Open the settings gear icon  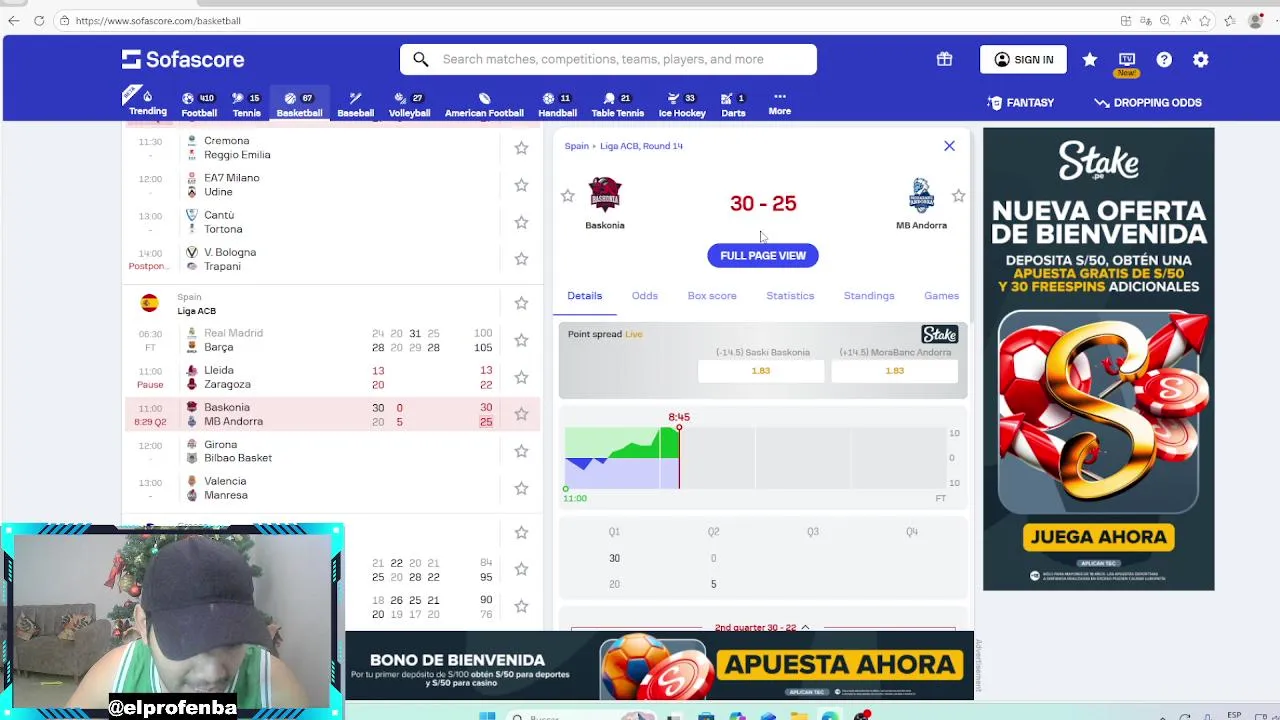[1201, 60]
